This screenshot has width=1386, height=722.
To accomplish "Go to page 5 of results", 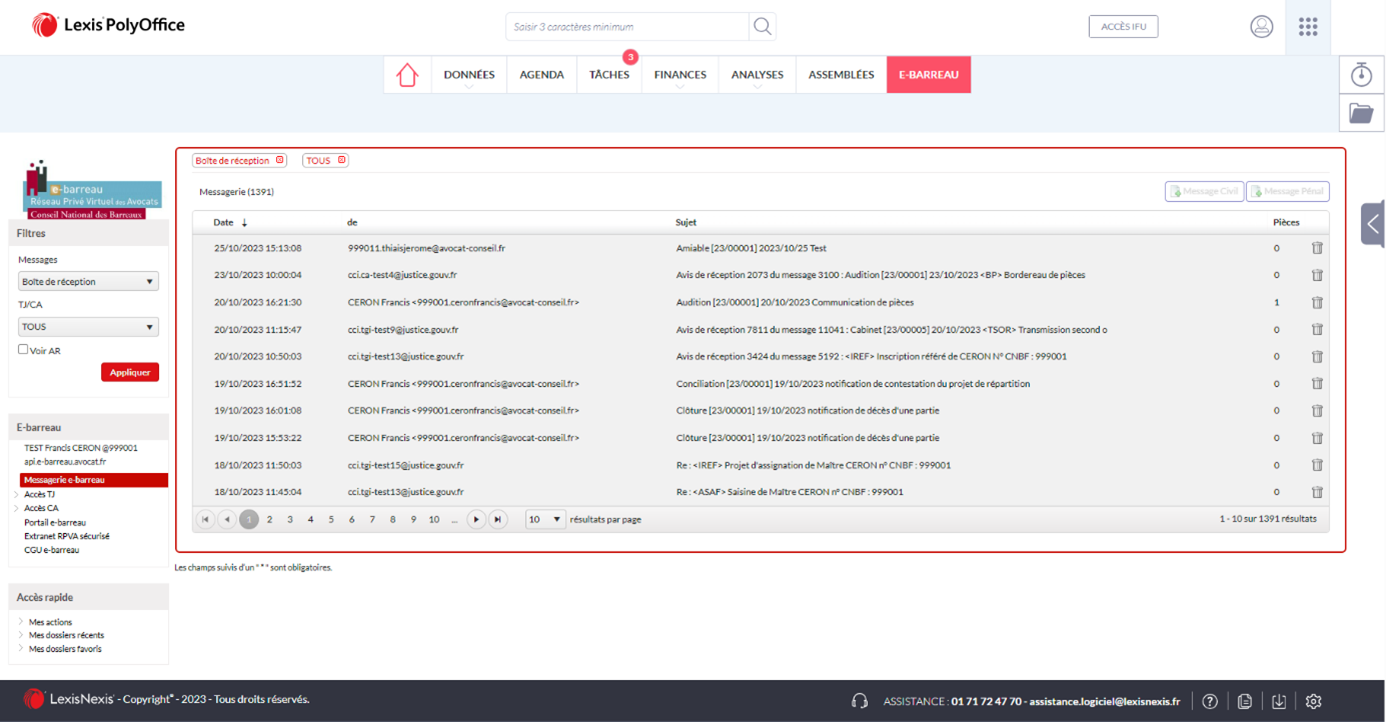I will click(331, 519).
